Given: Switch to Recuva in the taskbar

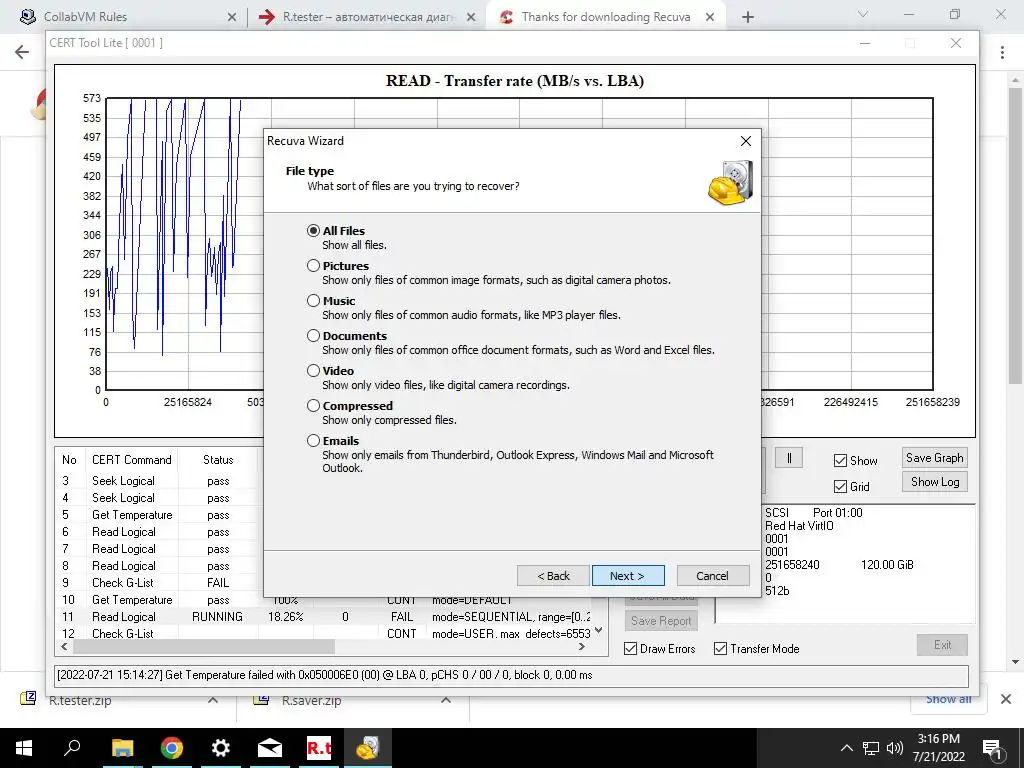Looking at the screenshot, I should coord(368,748).
